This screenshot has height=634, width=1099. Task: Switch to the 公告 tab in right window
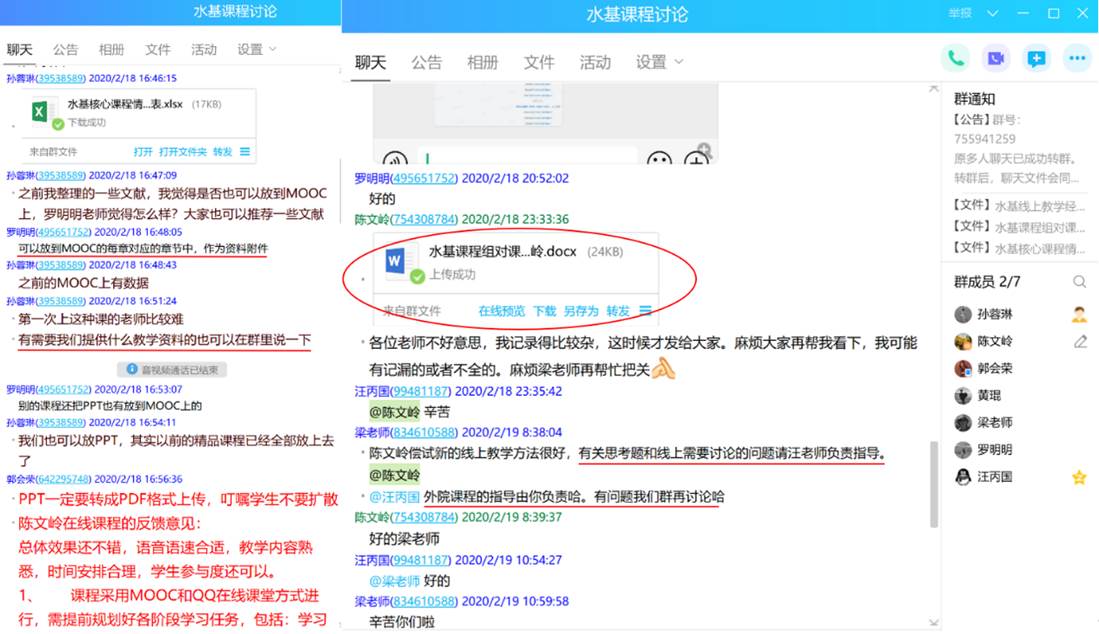tap(426, 62)
